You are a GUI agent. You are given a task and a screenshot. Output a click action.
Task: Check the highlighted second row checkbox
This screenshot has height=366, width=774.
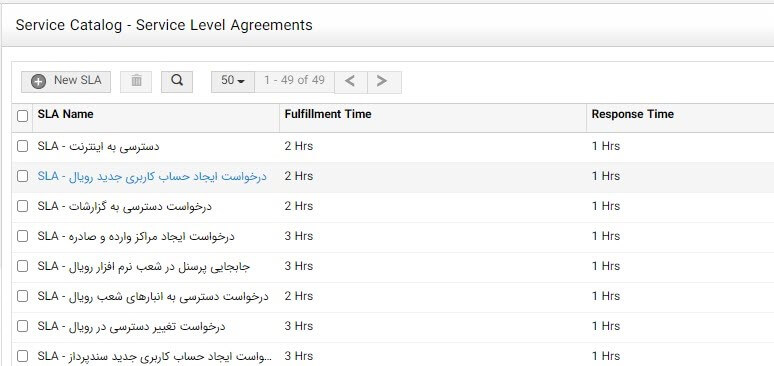pyautogui.click(x=22, y=176)
